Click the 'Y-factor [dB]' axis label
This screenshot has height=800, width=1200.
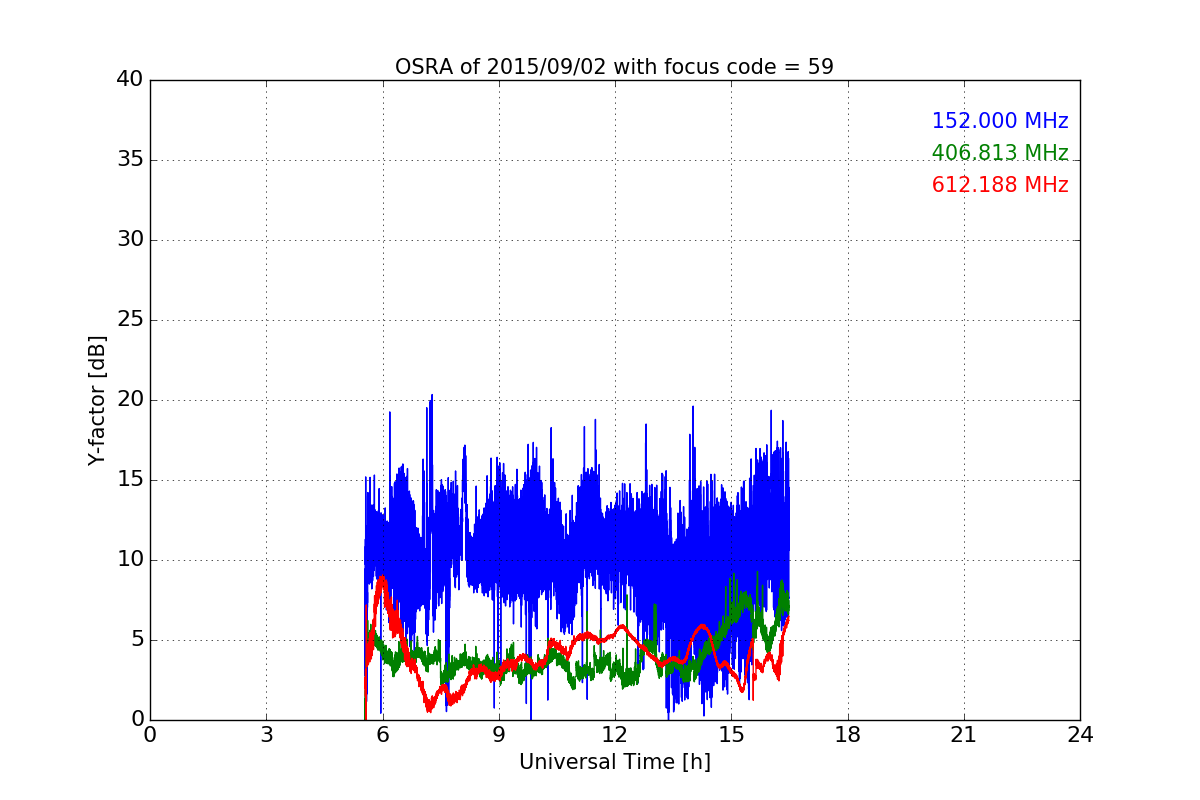97,400
